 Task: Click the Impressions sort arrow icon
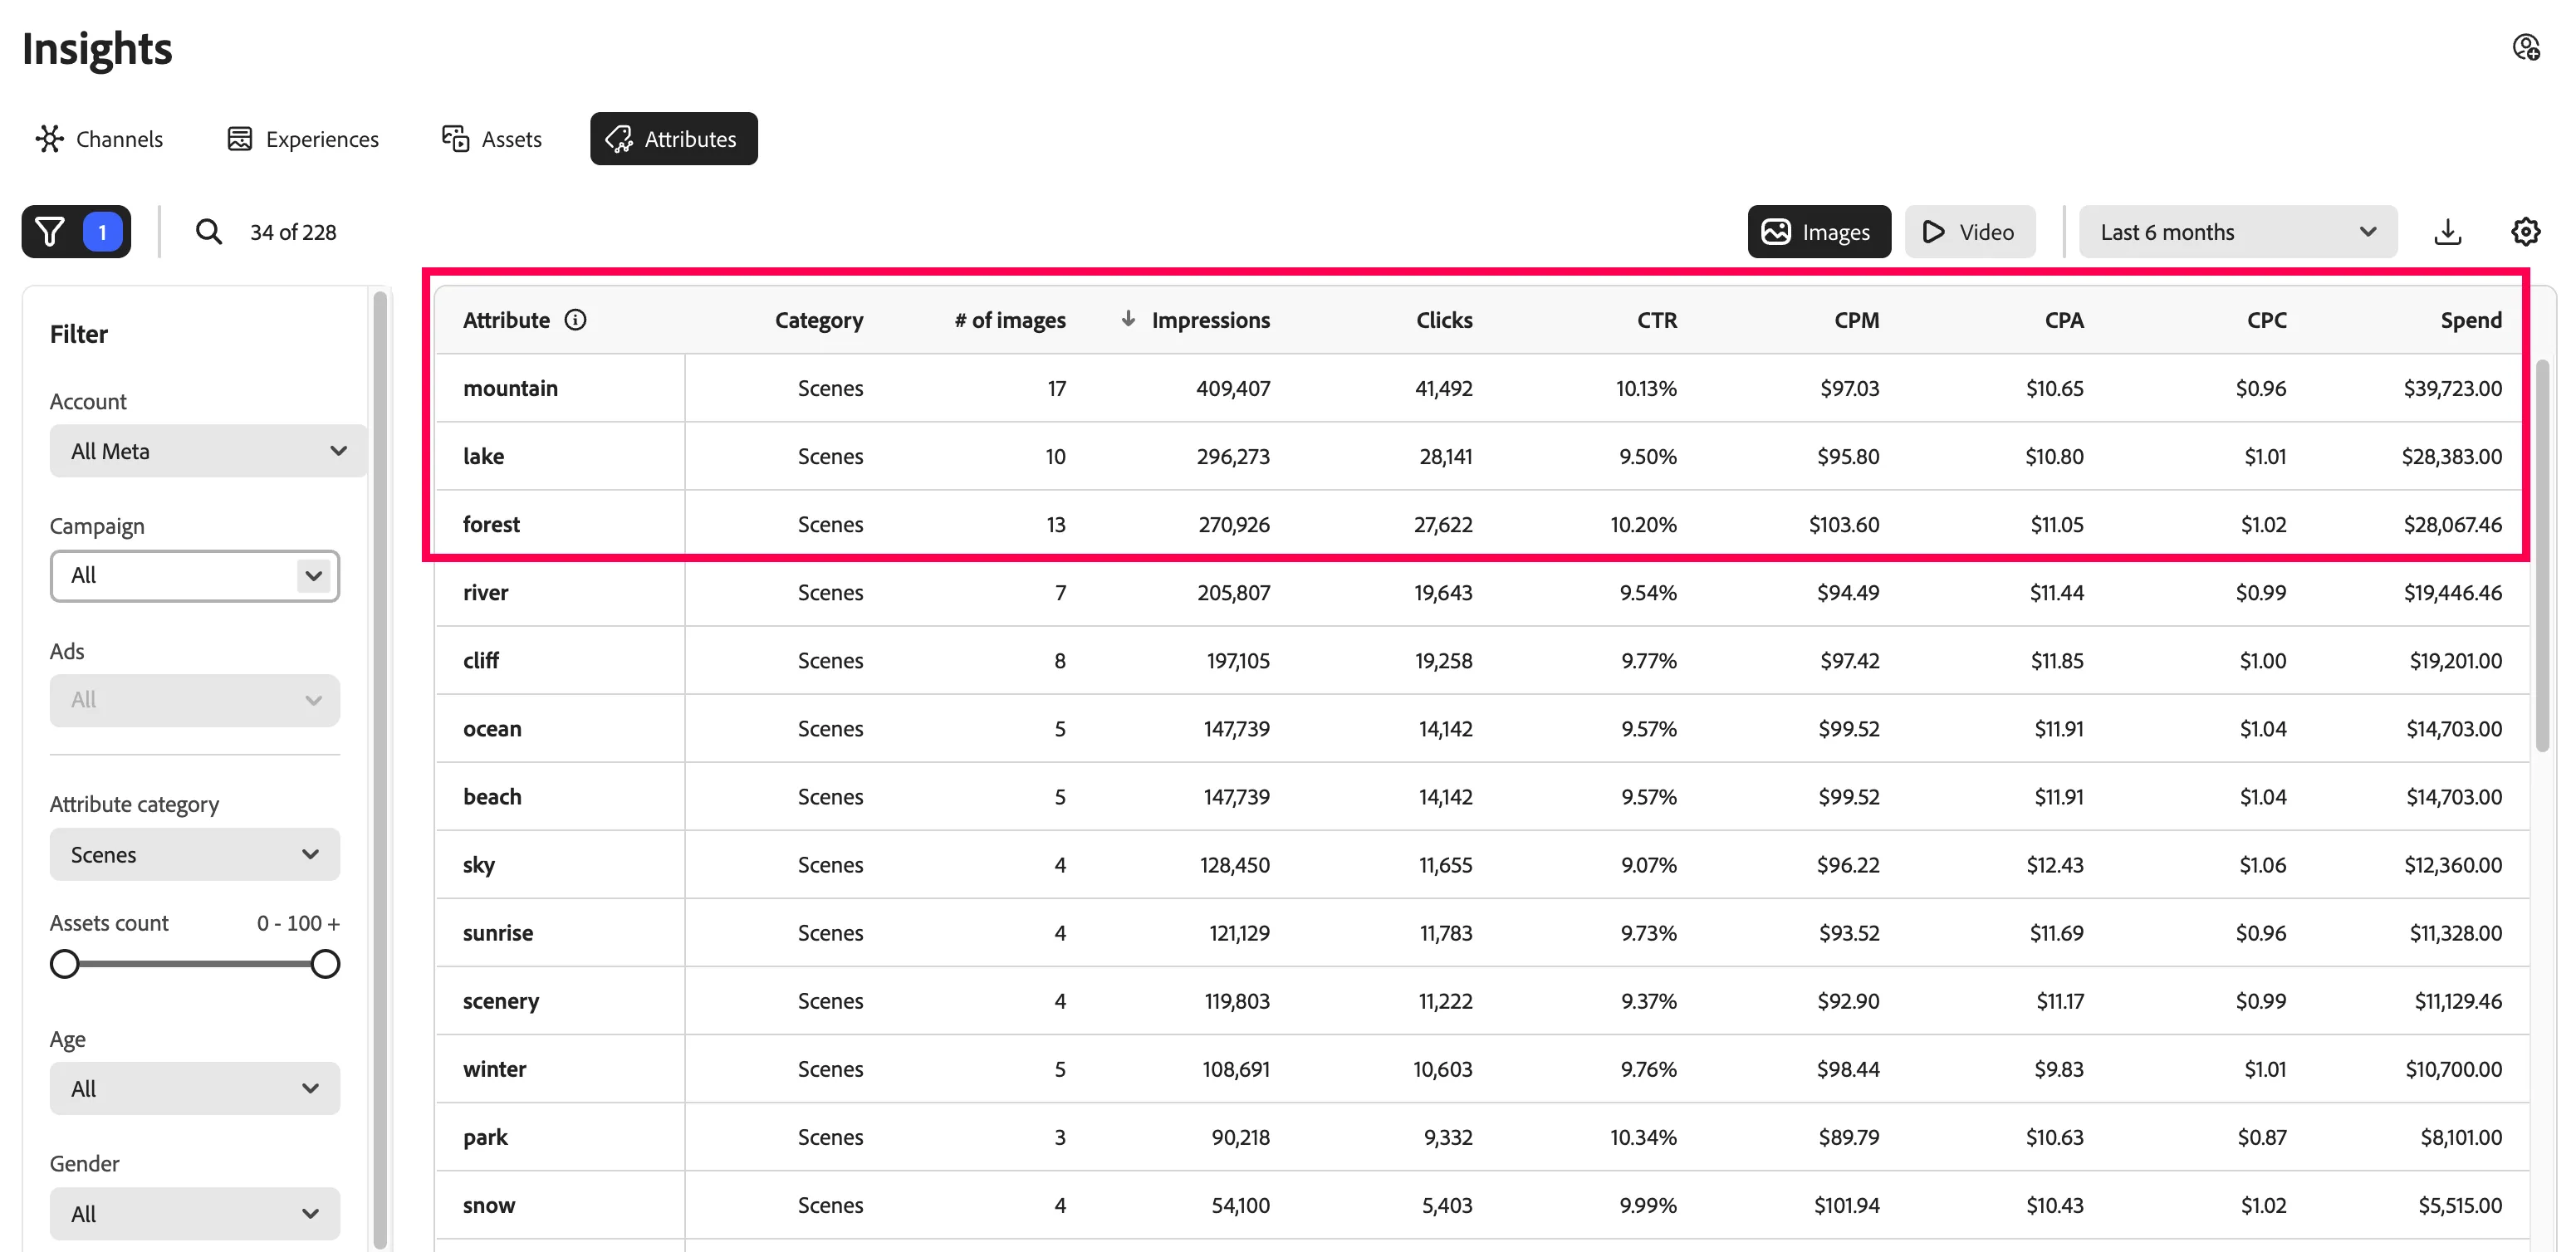click(x=1127, y=319)
